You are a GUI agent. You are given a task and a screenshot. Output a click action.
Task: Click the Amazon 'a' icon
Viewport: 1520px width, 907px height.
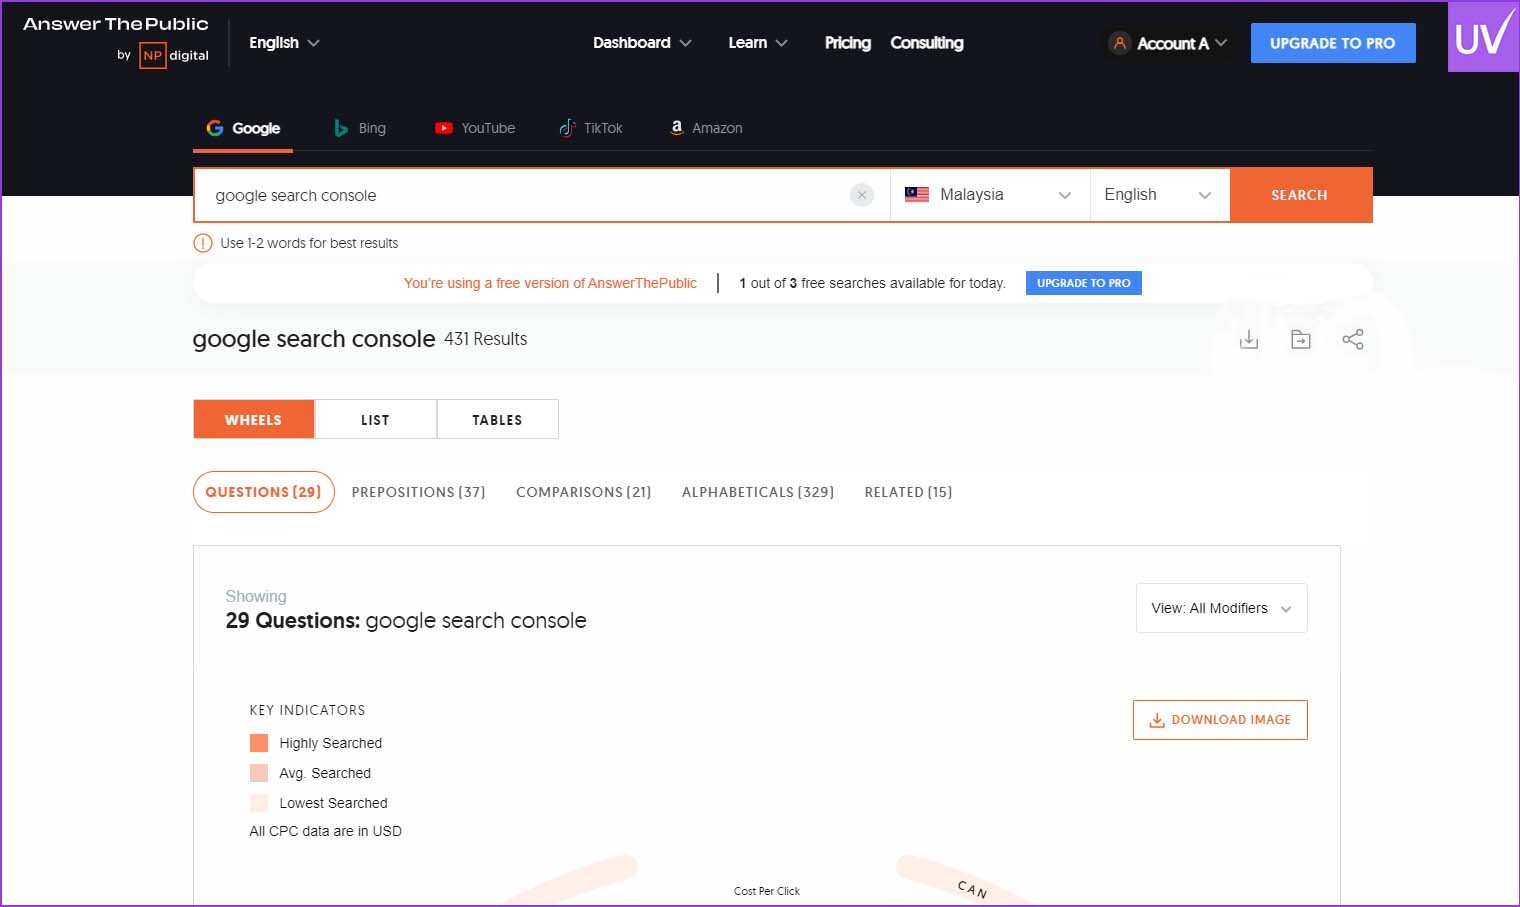pos(677,128)
